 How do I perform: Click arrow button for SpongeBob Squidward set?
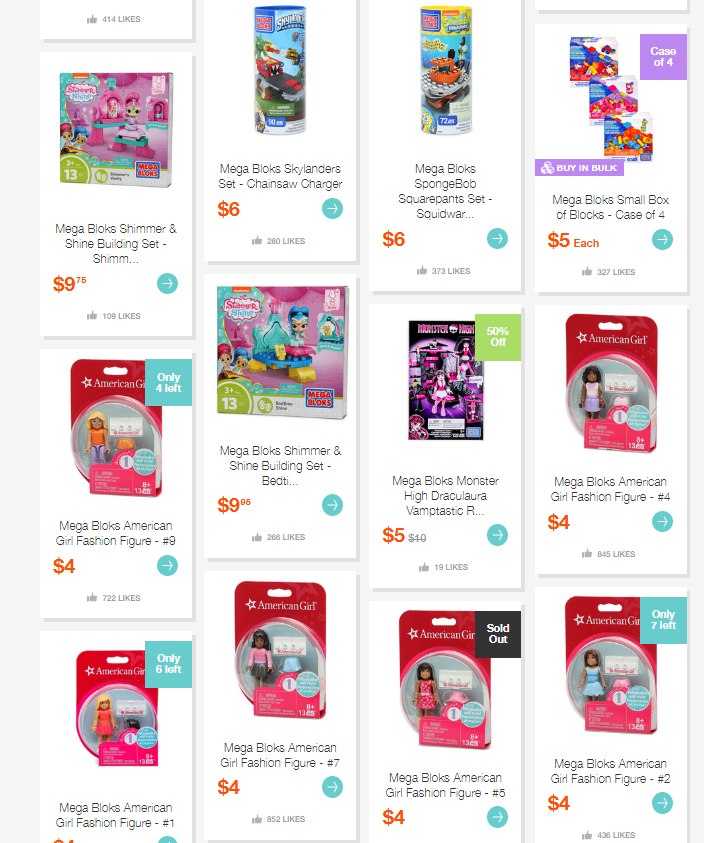click(x=497, y=238)
